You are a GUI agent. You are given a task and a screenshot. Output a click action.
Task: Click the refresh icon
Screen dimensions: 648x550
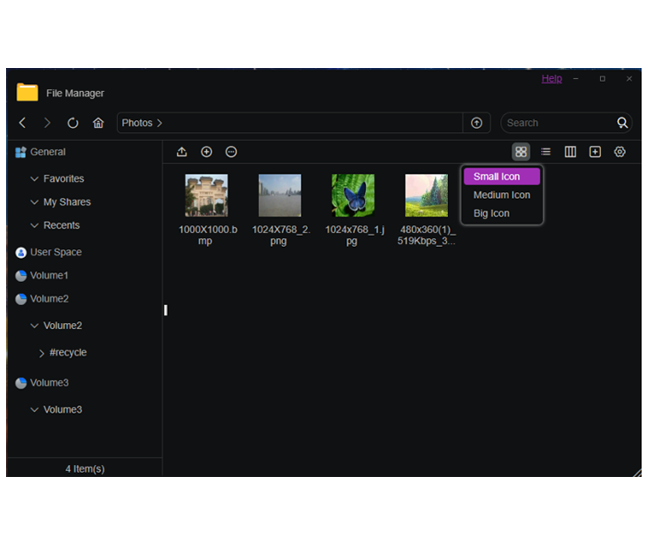click(x=73, y=123)
